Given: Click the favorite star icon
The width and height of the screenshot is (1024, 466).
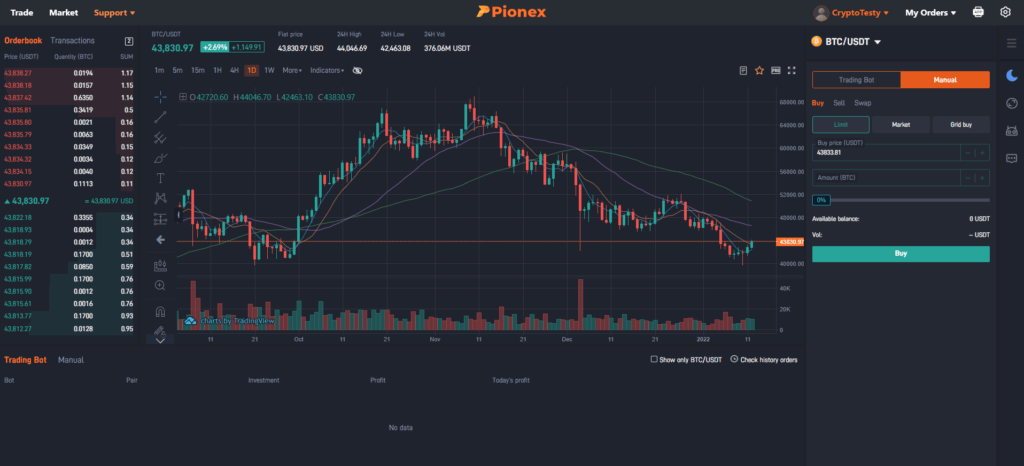Looking at the screenshot, I should 760,70.
